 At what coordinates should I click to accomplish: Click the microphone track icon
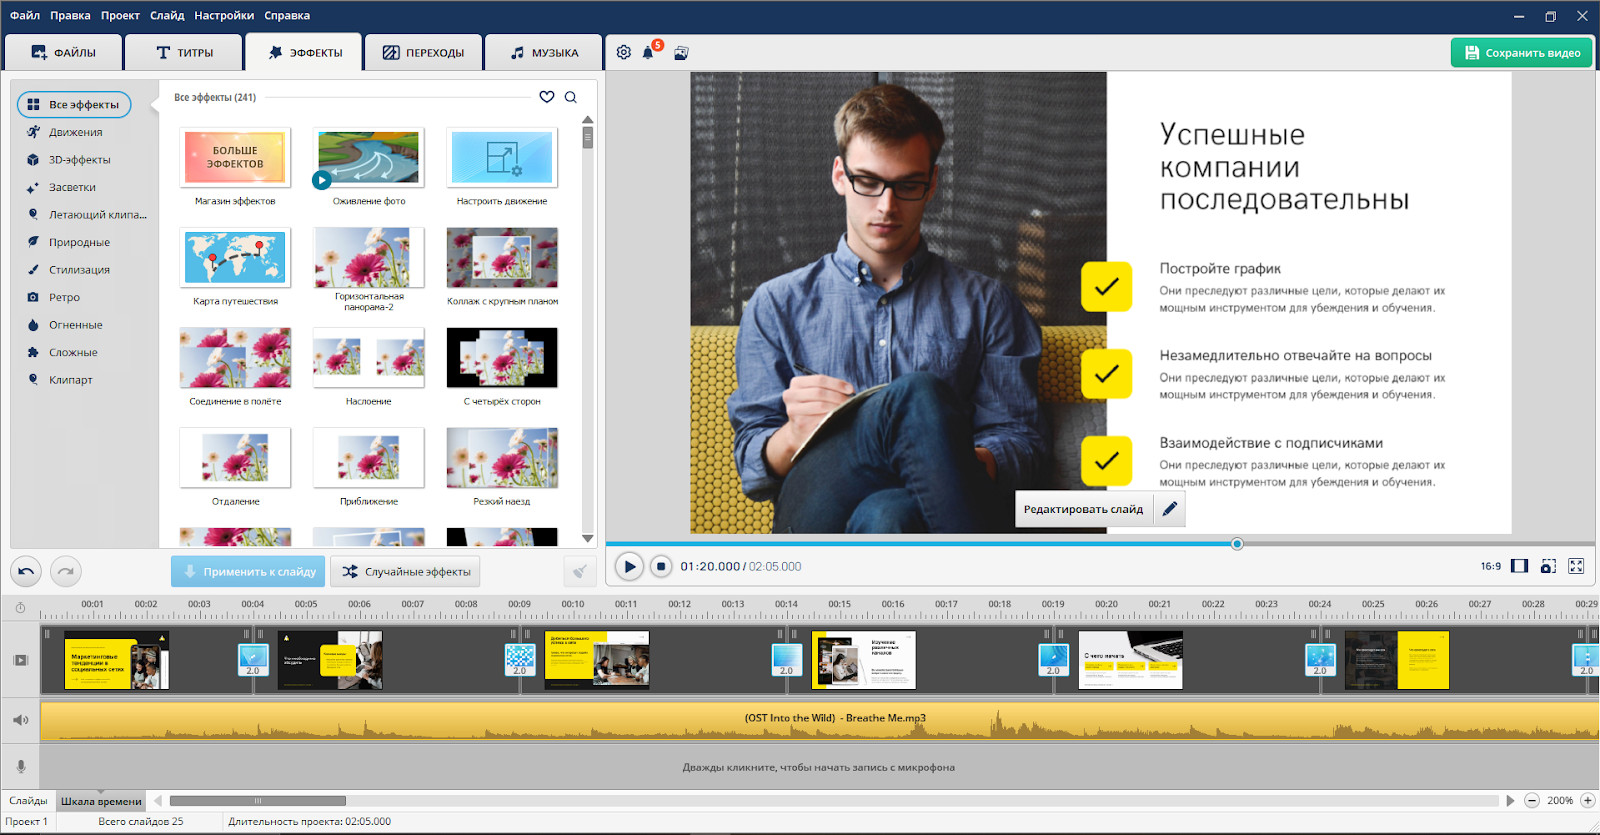[x=20, y=767]
